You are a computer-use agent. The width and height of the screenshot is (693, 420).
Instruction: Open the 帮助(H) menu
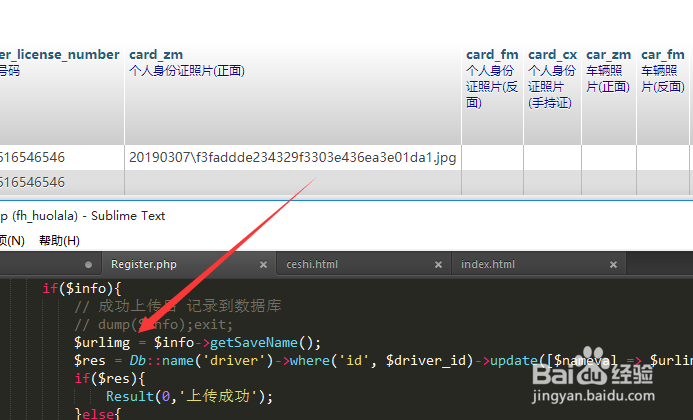[59, 241]
